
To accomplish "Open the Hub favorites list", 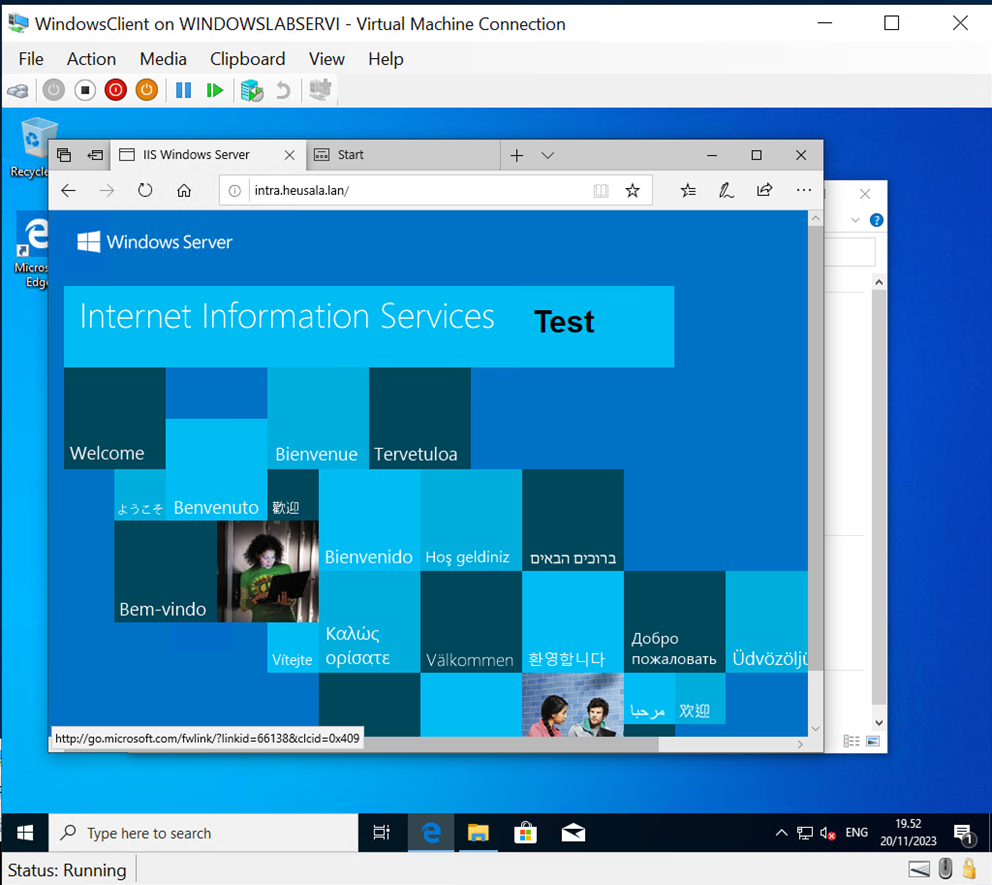I will (687, 190).
